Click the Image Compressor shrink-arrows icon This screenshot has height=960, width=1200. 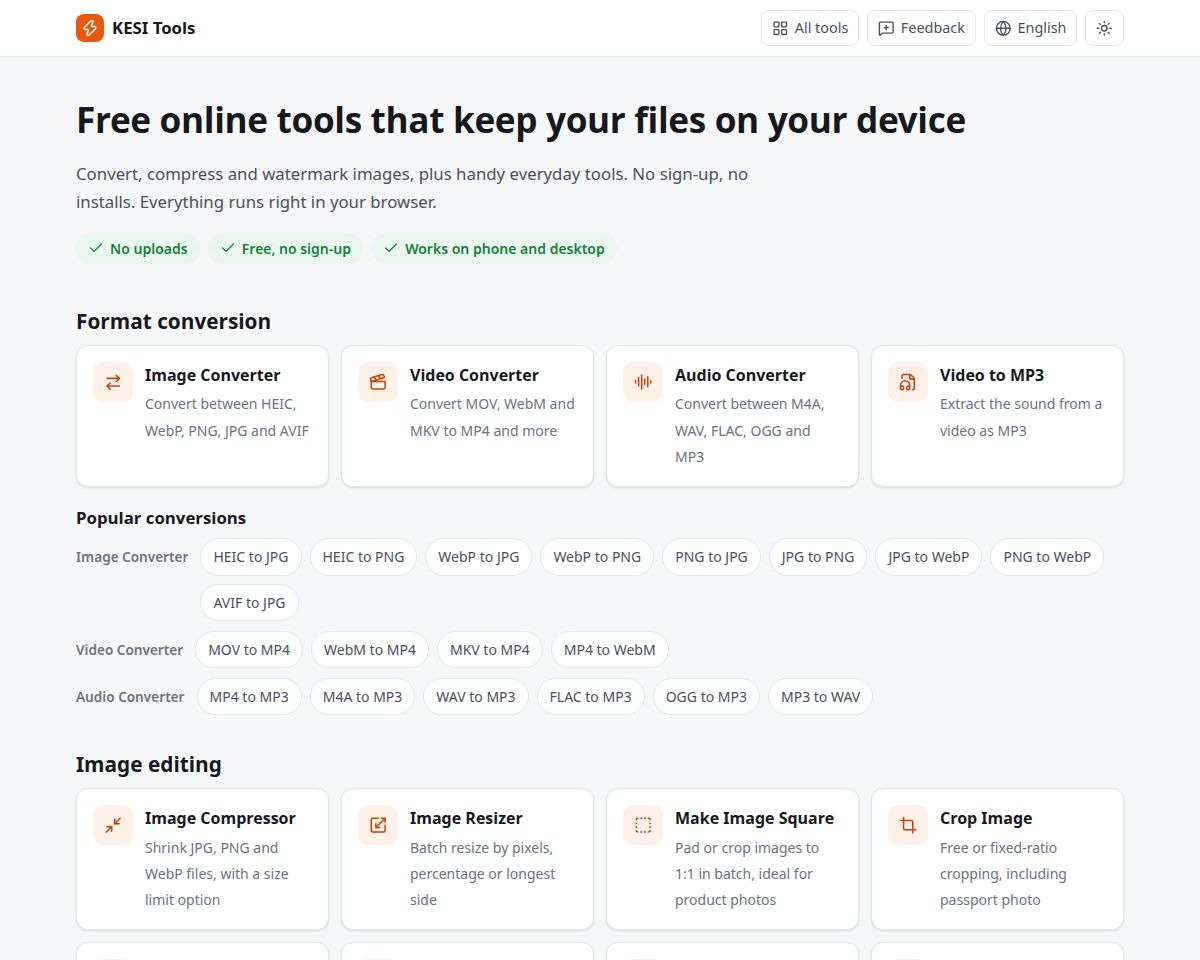[x=113, y=825]
